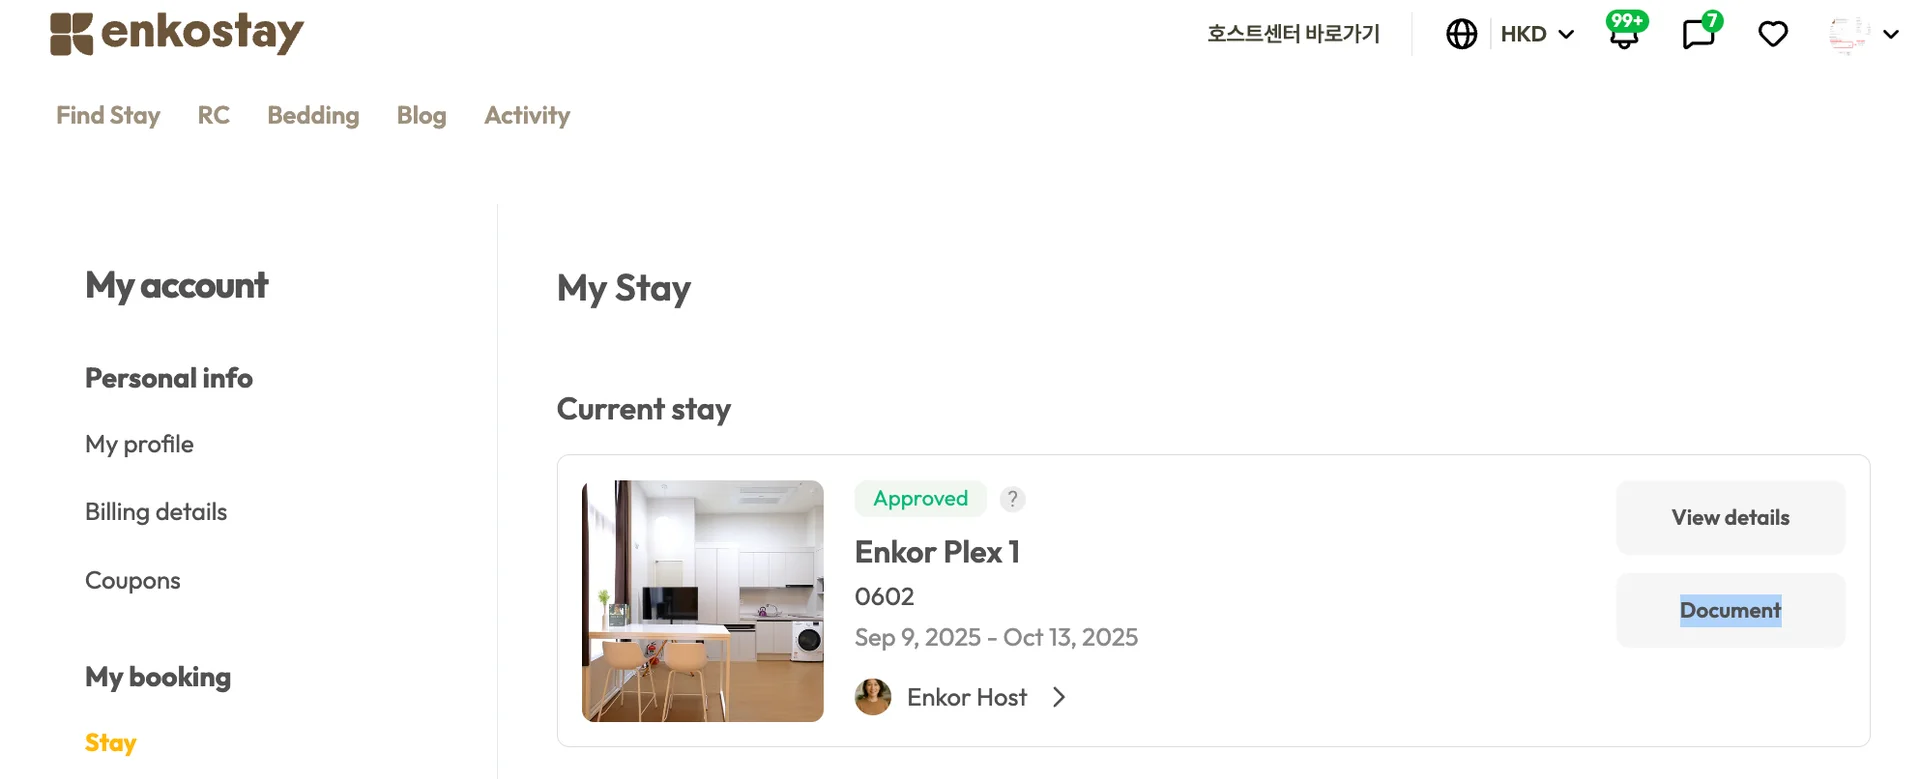Open the language globe icon
Image resolution: width=1920 pixels, height=779 pixels.
point(1461,34)
